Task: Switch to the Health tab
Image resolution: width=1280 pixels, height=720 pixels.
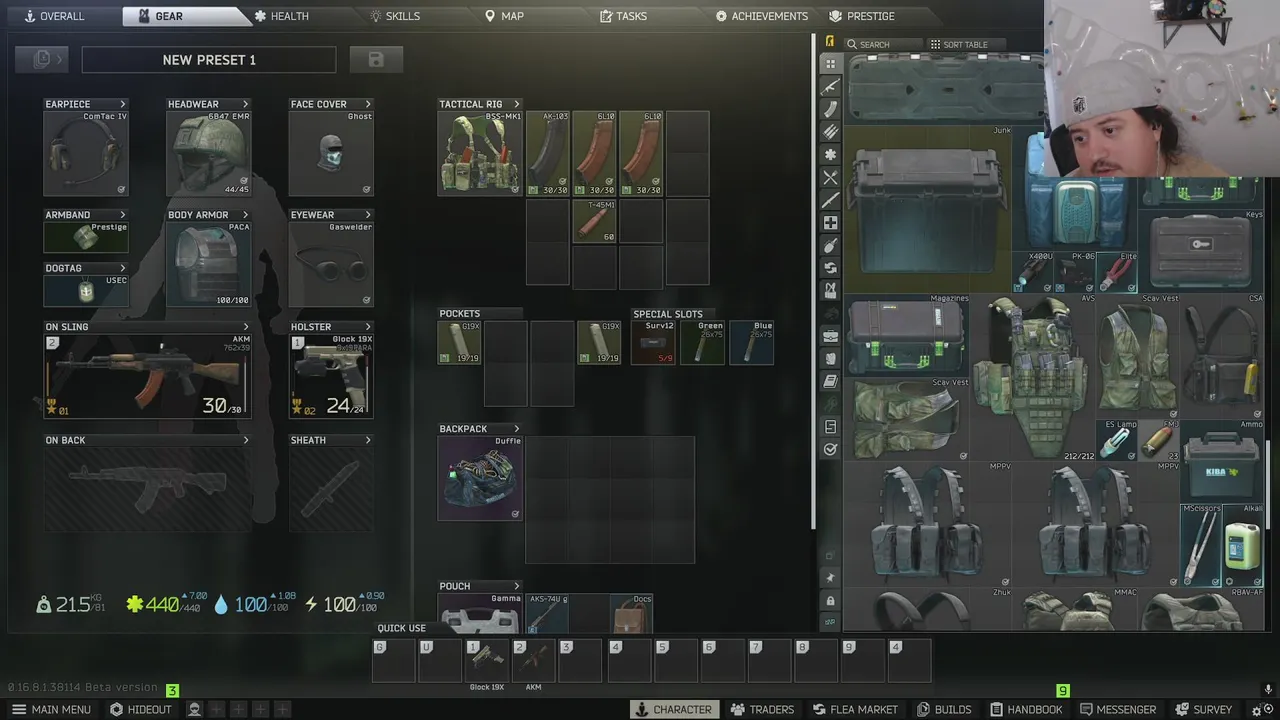Action: pos(281,16)
